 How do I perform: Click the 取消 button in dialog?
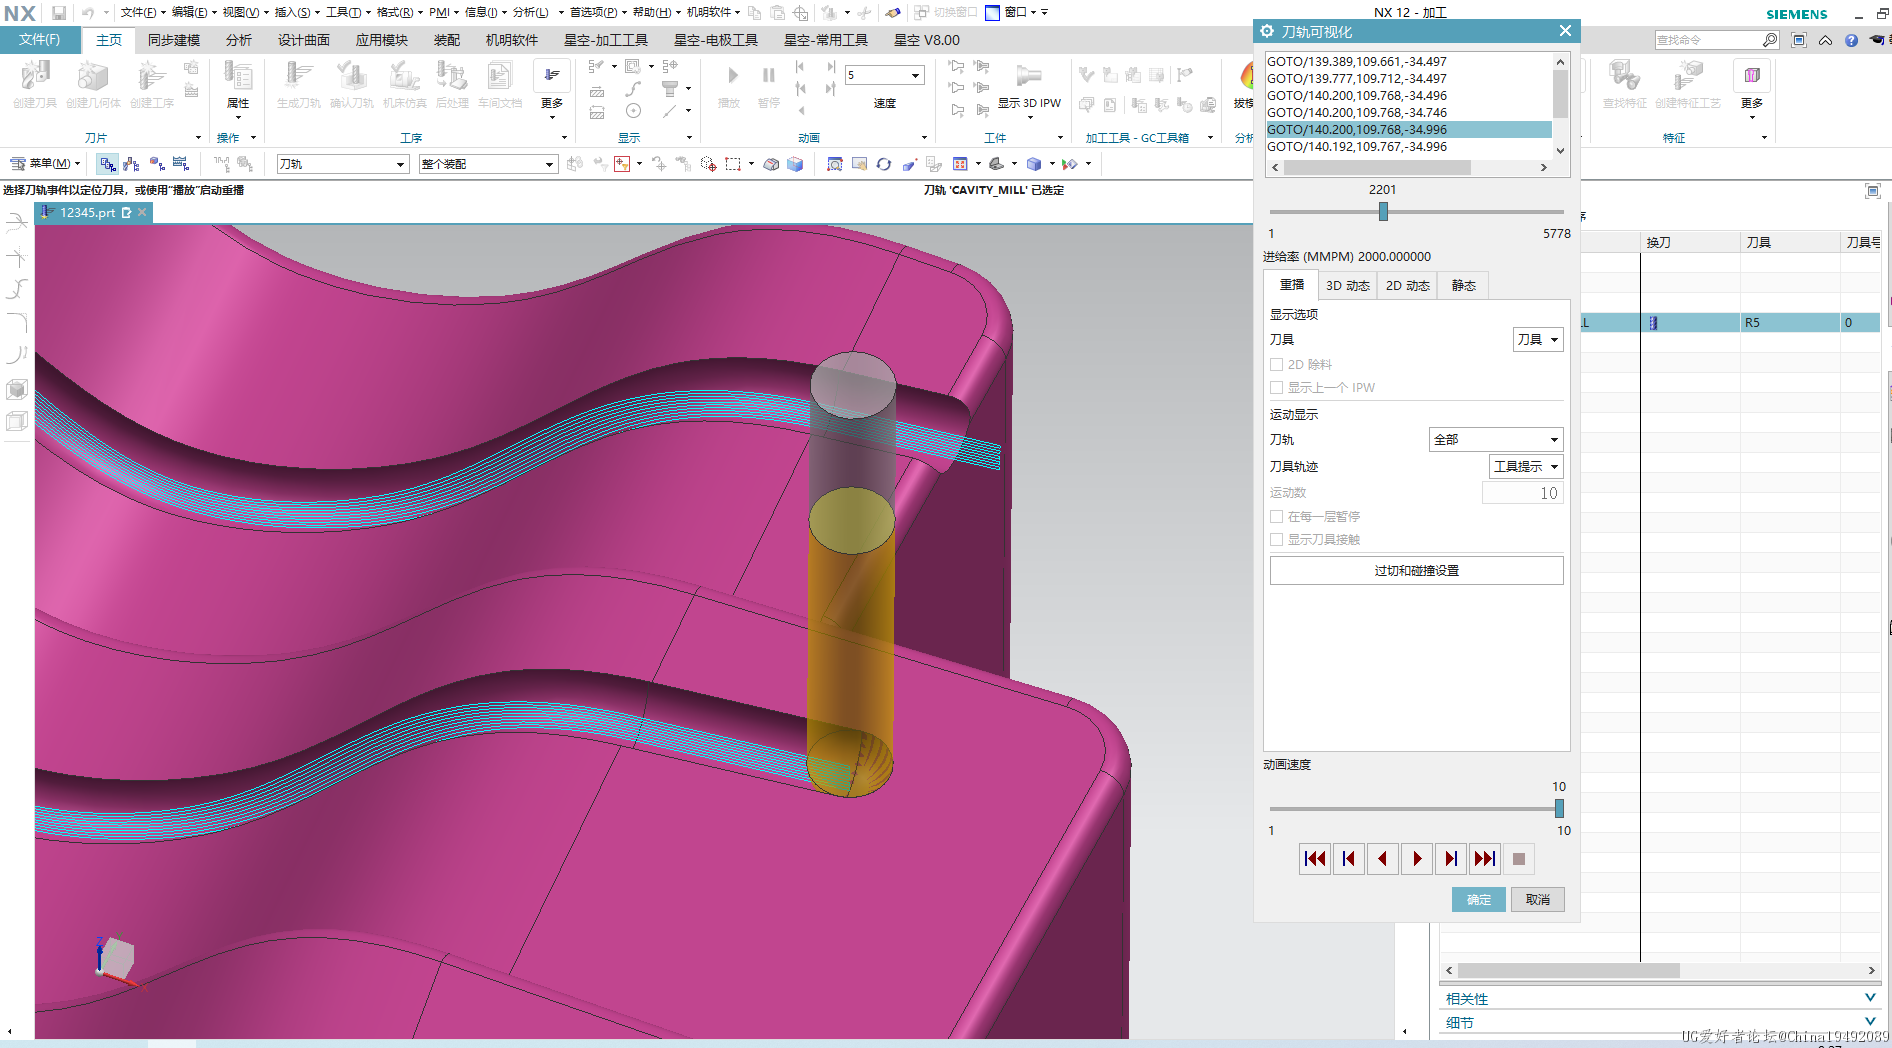coord(1537,900)
